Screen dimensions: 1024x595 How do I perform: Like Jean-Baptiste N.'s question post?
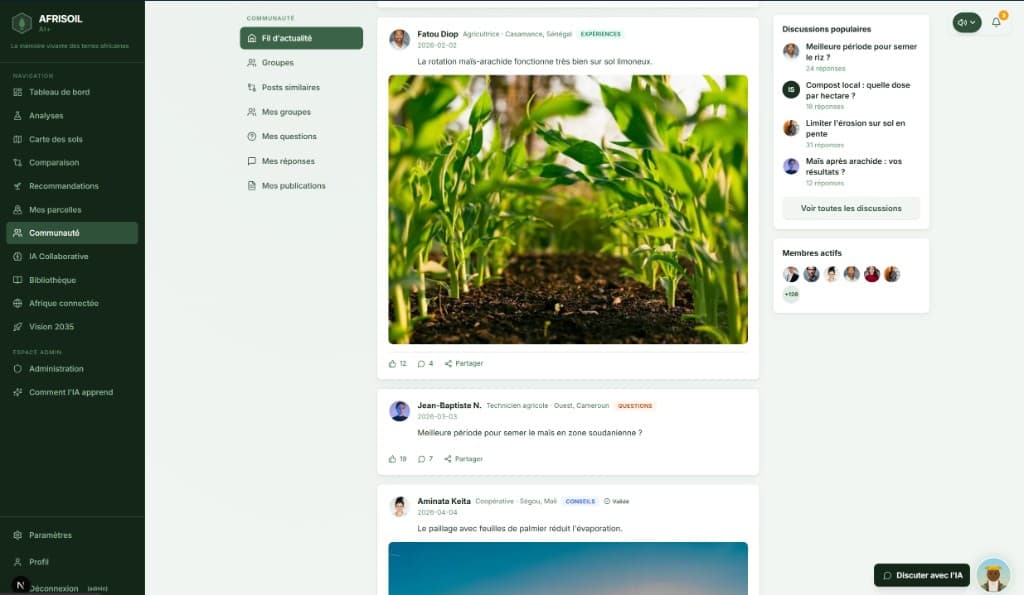tap(397, 459)
